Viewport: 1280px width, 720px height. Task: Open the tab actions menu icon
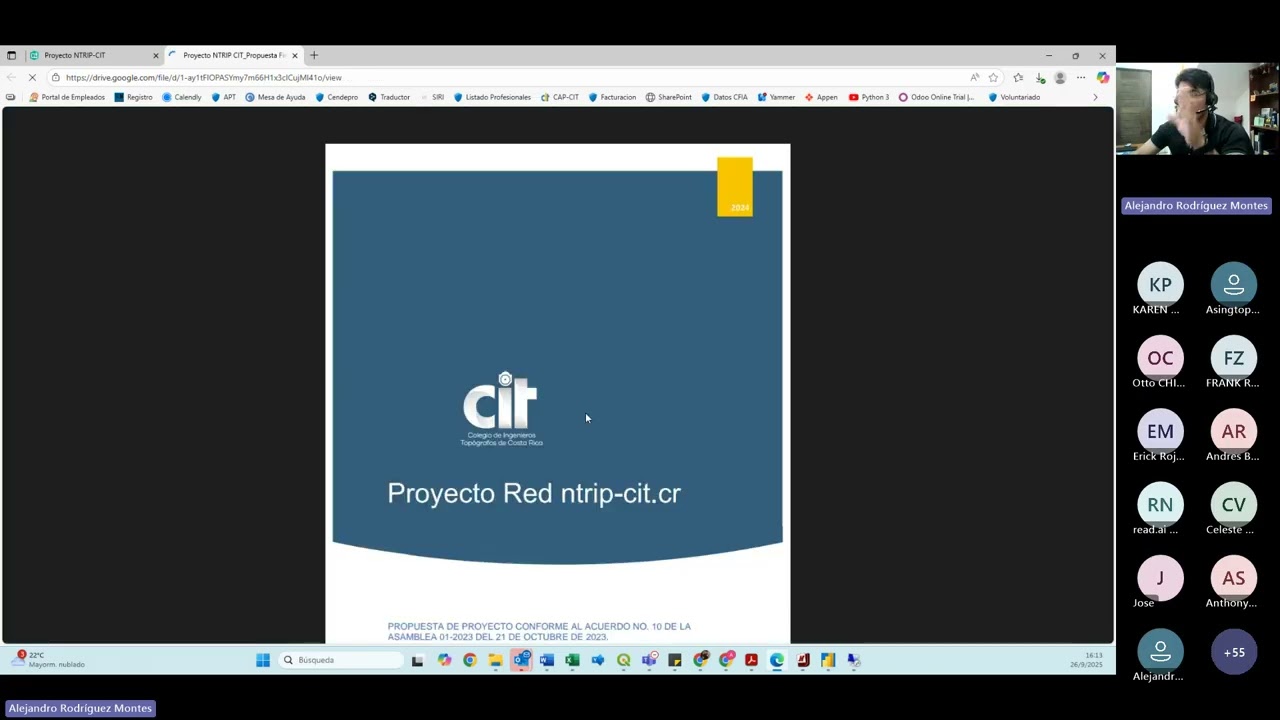(11, 55)
